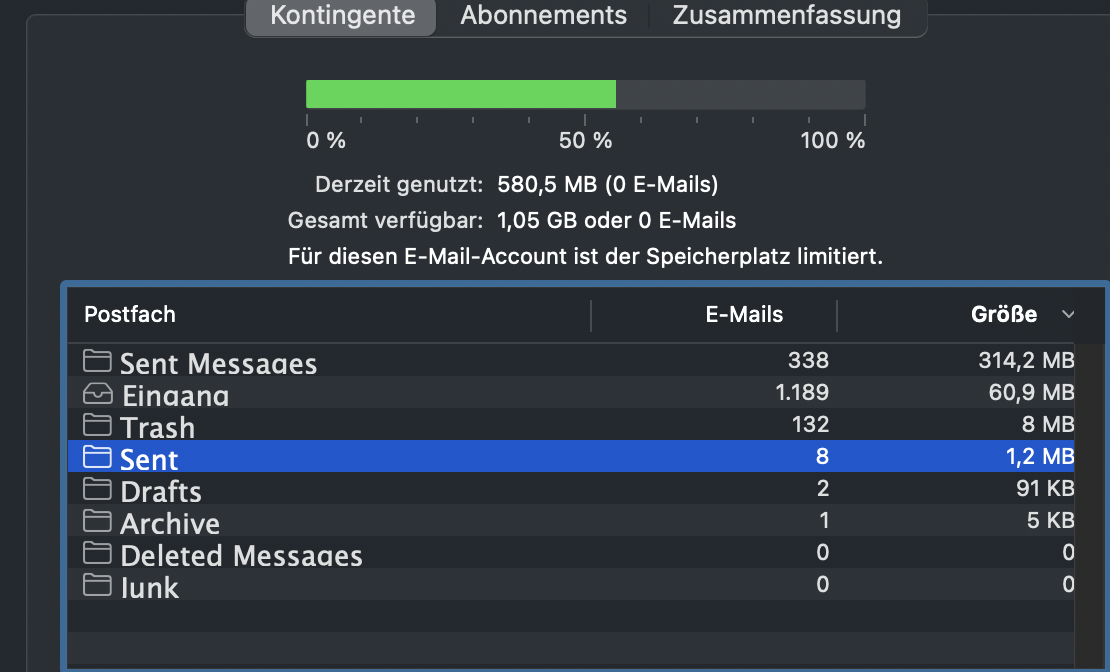Image resolution: width=1110 pixels, height=672 pixels.
Task: Click the highlighted Sent folder icon
Action: (96, 457)
